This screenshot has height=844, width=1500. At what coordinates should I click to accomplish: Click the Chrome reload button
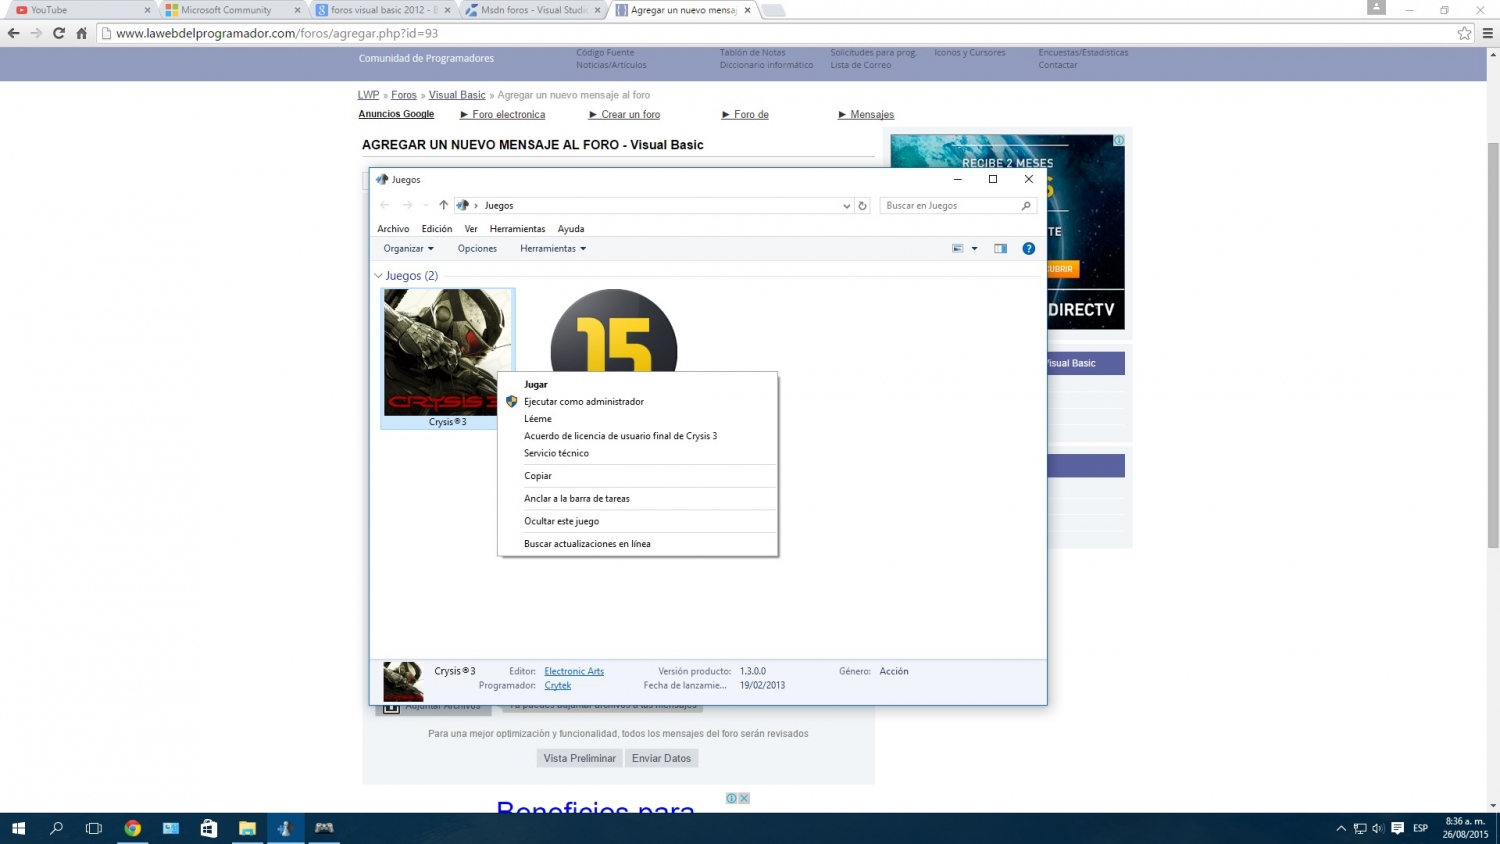(x=59, y=33)
